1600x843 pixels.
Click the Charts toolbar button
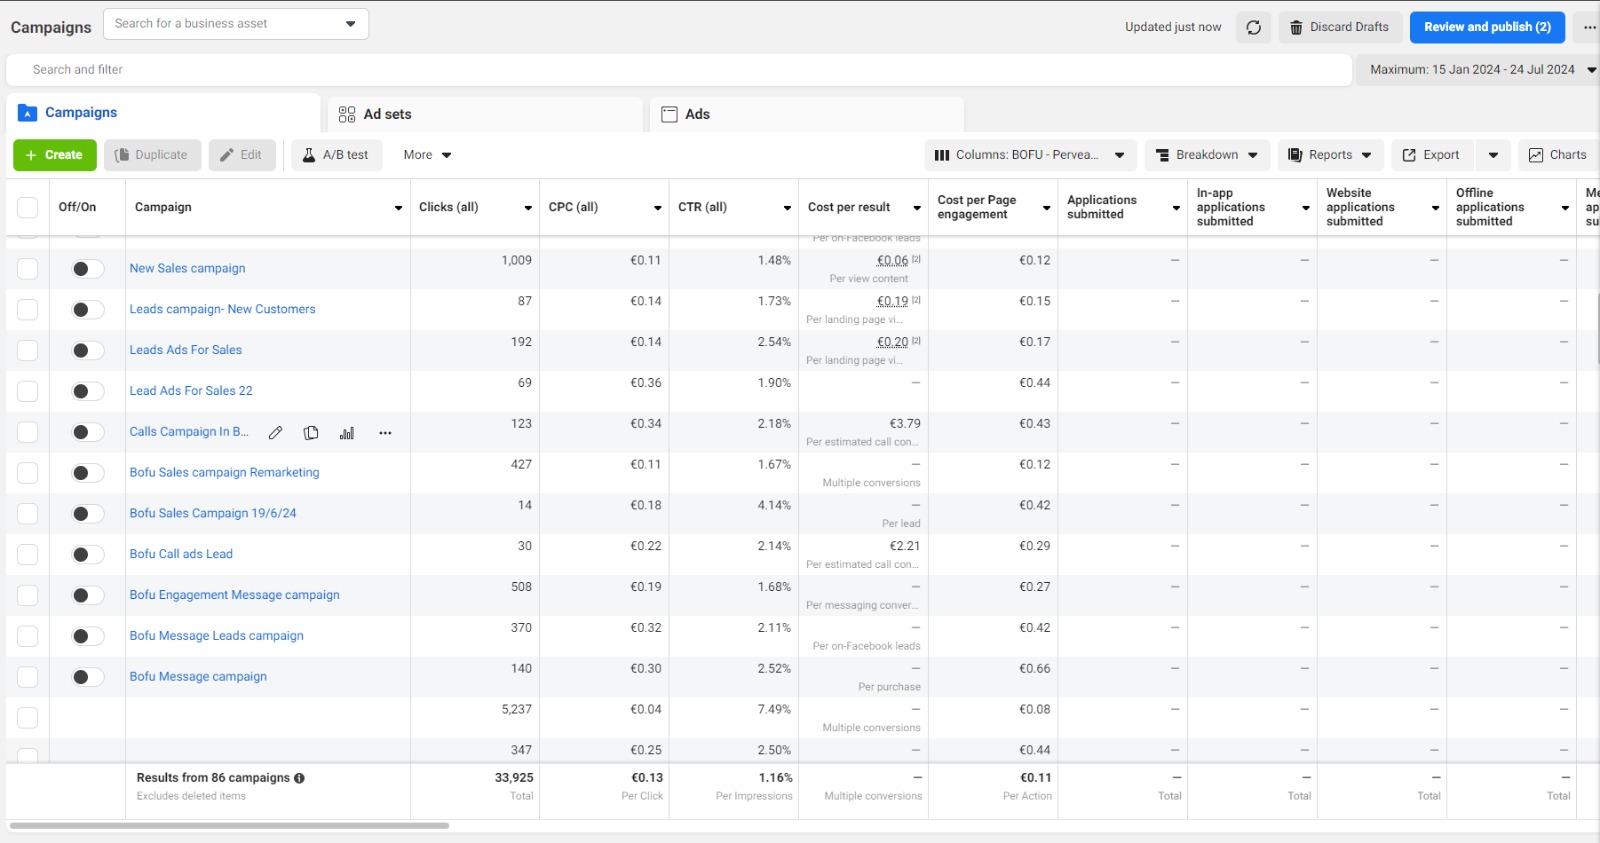coord(1558,155)
